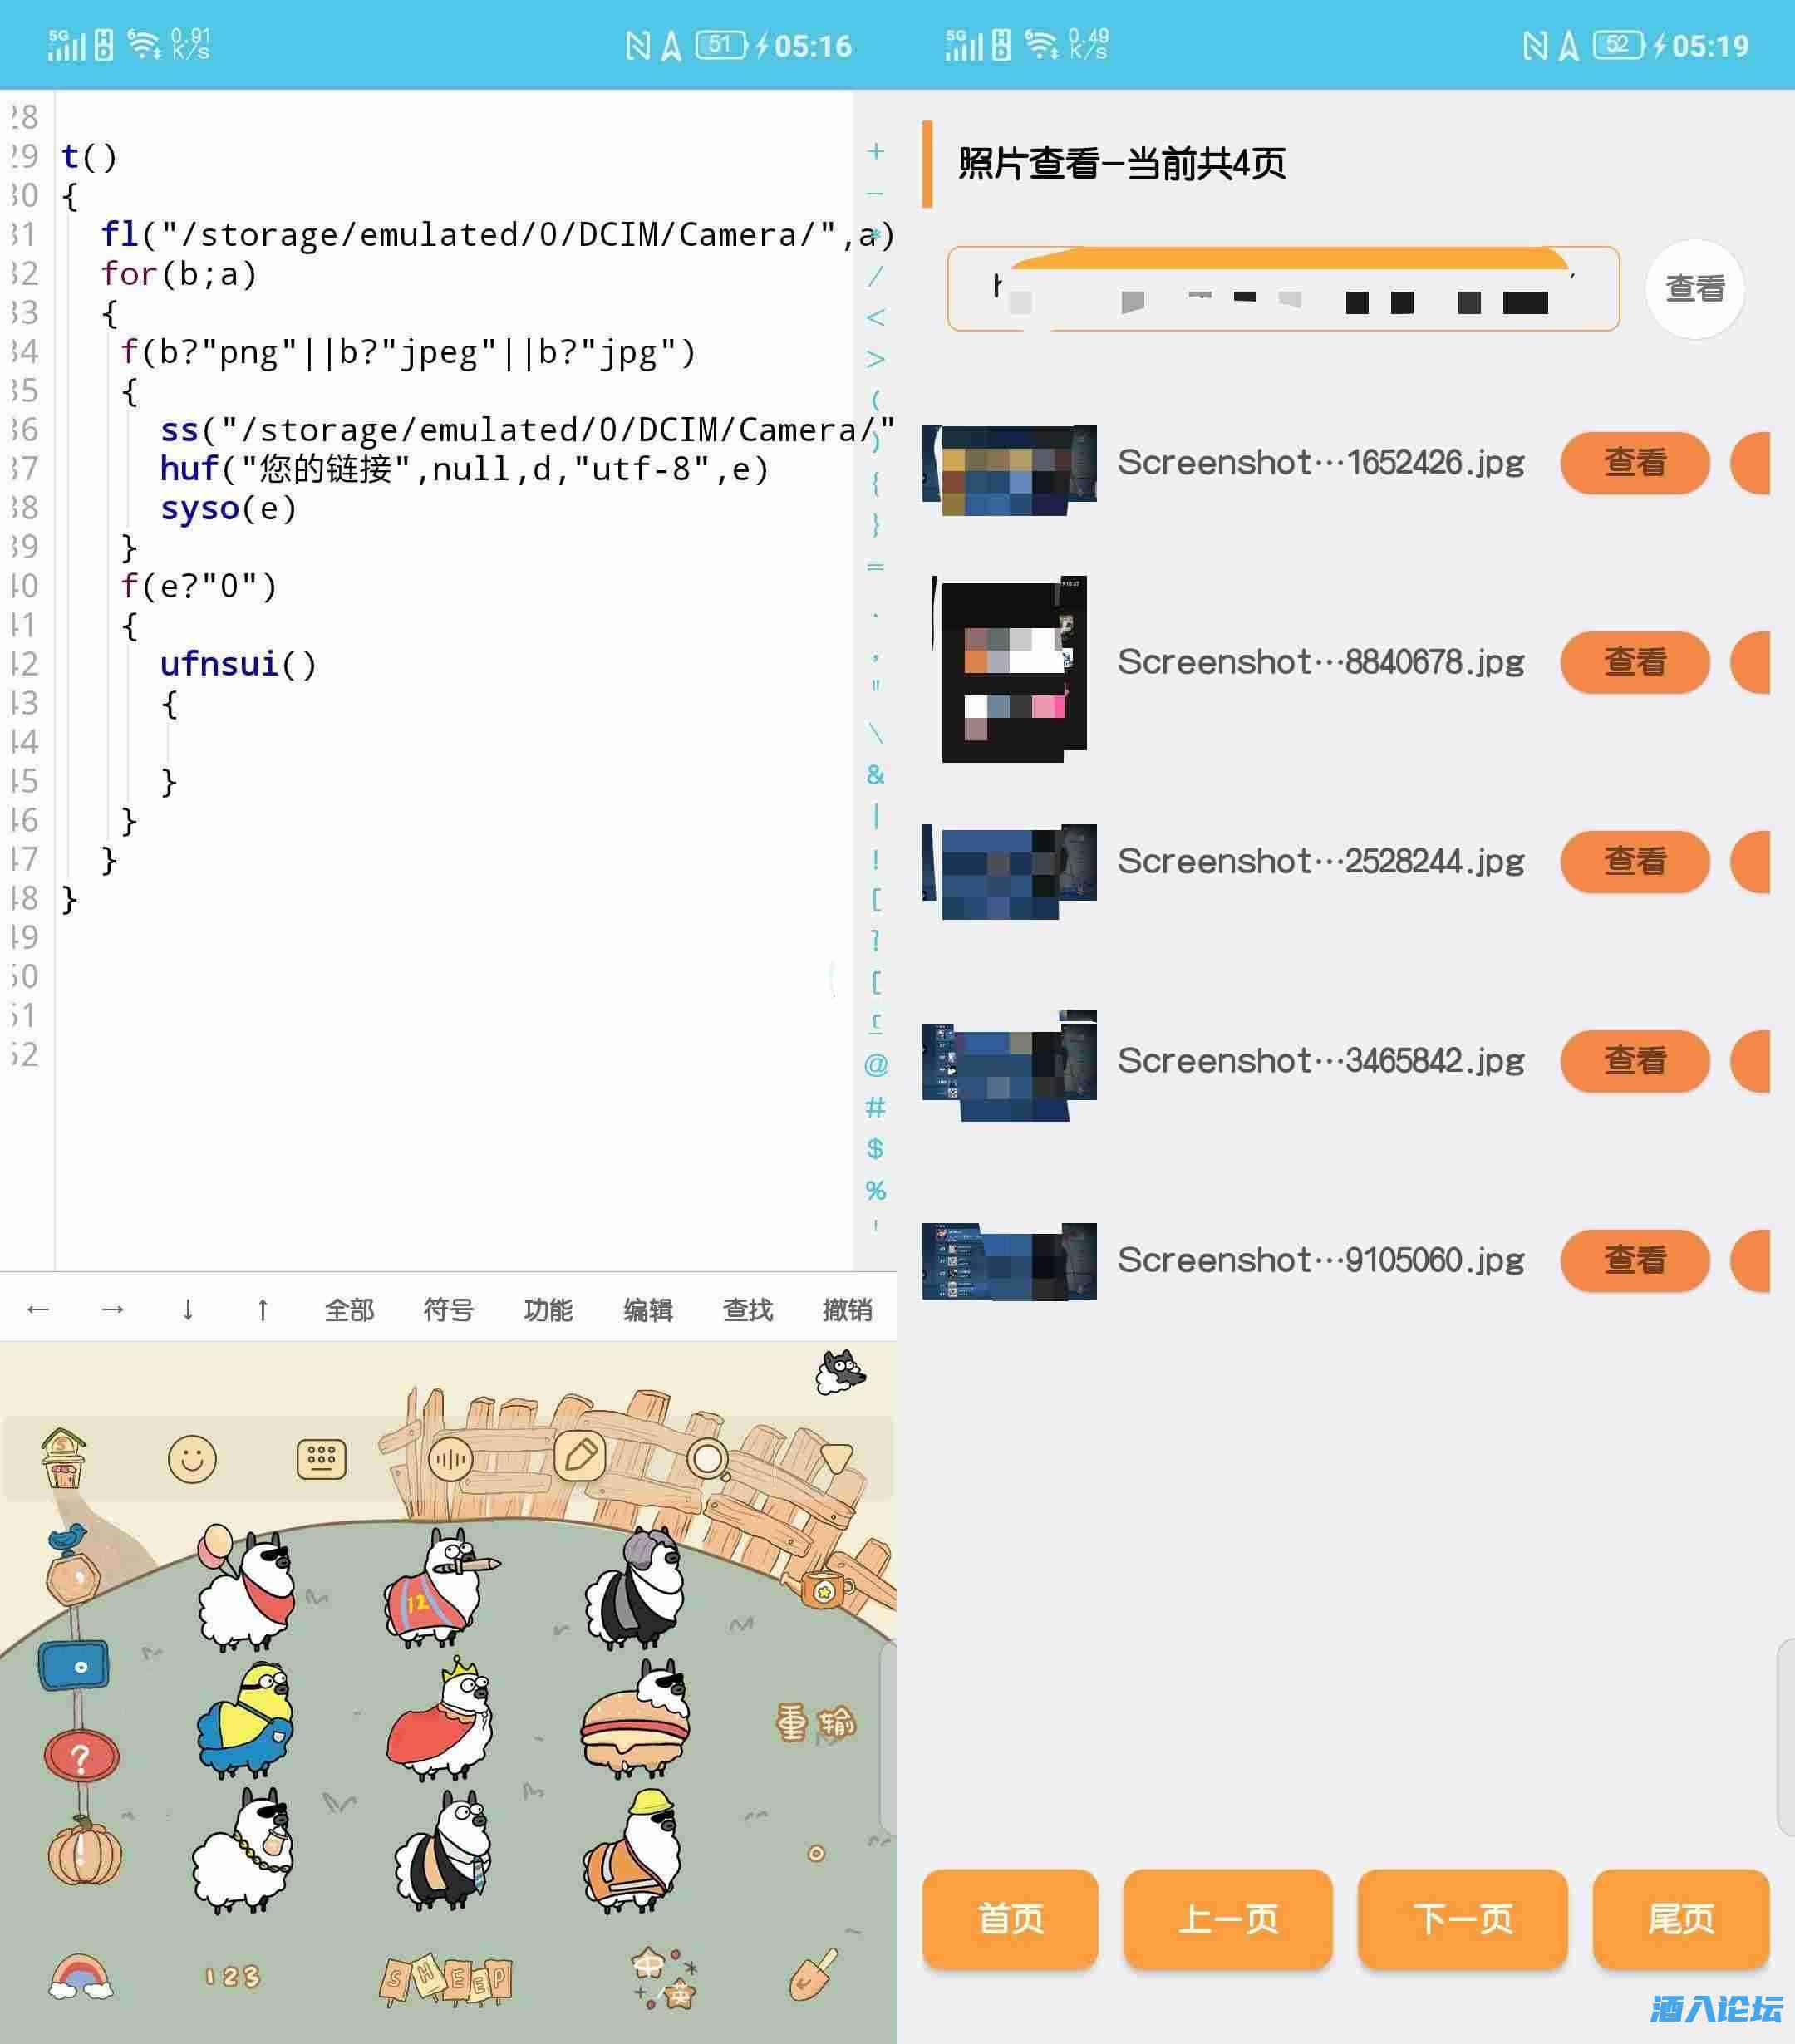The width and height of the screenshot is (1795, 2044).
Task: Tap the voice input icon on keyboard
Action: point(450,1460)
